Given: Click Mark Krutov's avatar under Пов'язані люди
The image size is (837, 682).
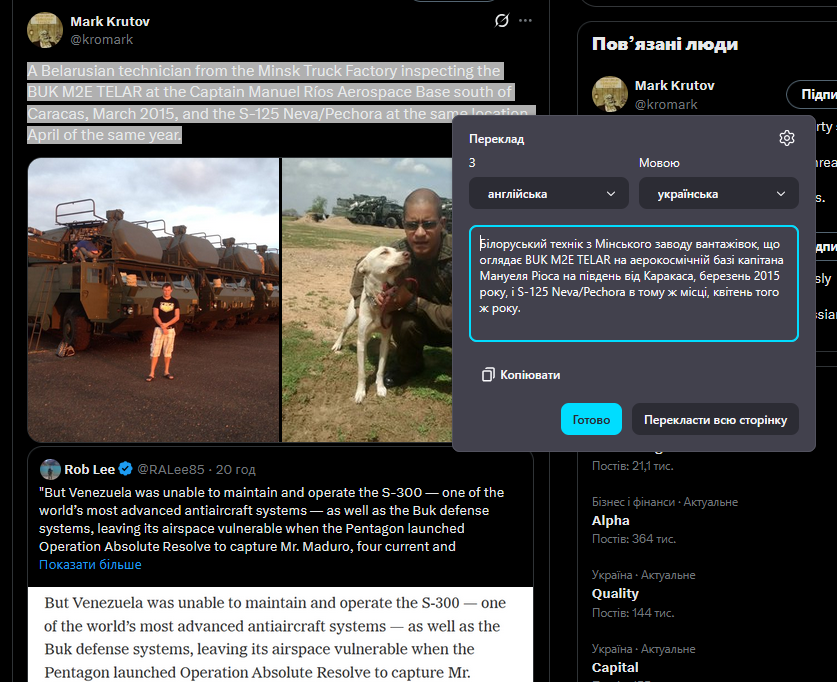Looking at the screenshot, I should [610, 94].
